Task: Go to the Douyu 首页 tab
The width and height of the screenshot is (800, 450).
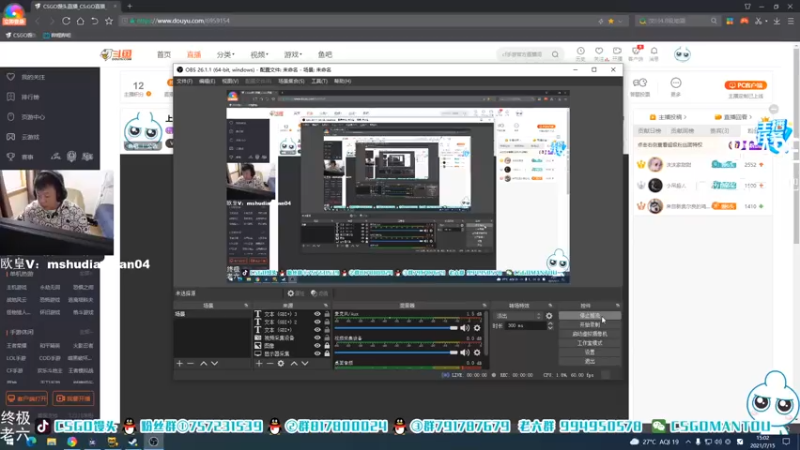Action: 164,55
